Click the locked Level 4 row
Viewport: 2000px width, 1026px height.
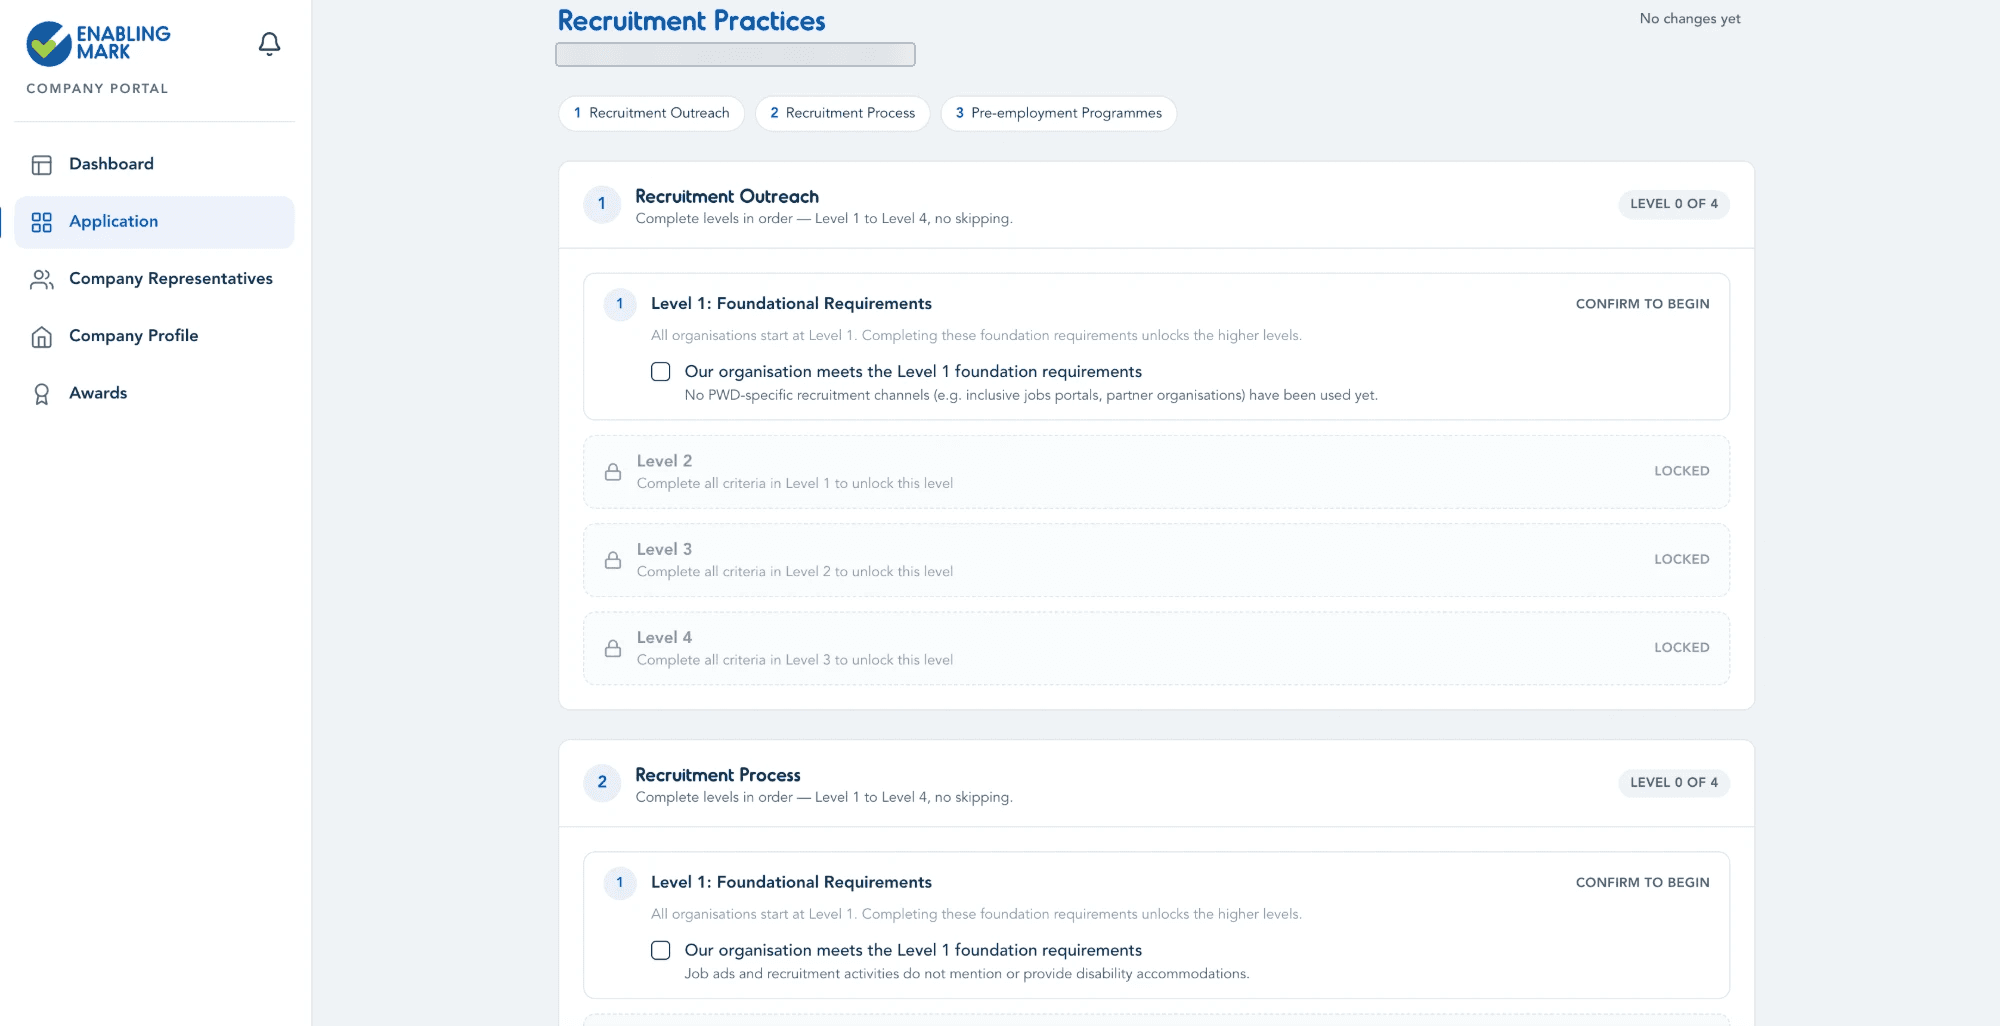coord(1156,648)
